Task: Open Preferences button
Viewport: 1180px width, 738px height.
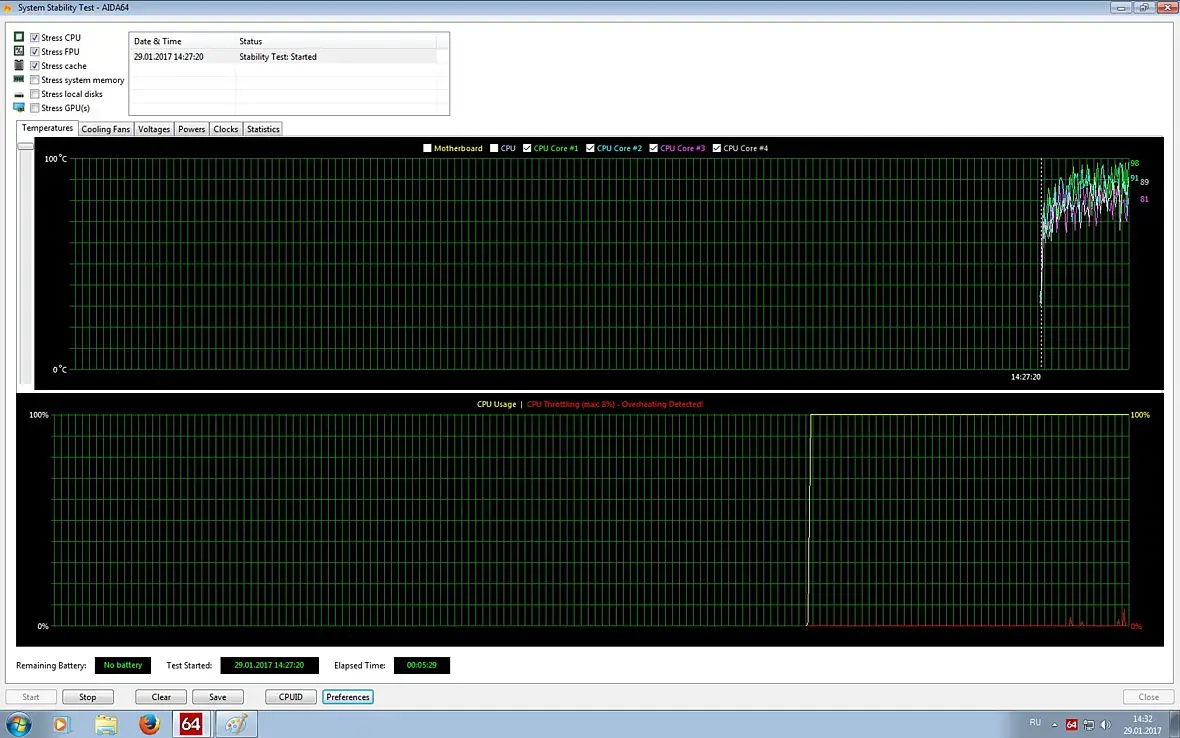Action: [348, 697]
